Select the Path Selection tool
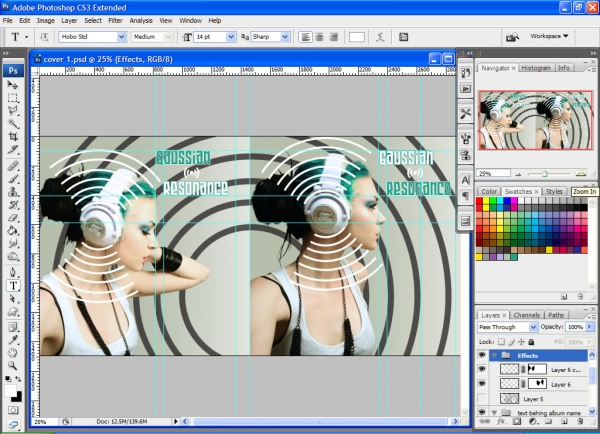Screen dimensions: 600x434 coord(13,299)
